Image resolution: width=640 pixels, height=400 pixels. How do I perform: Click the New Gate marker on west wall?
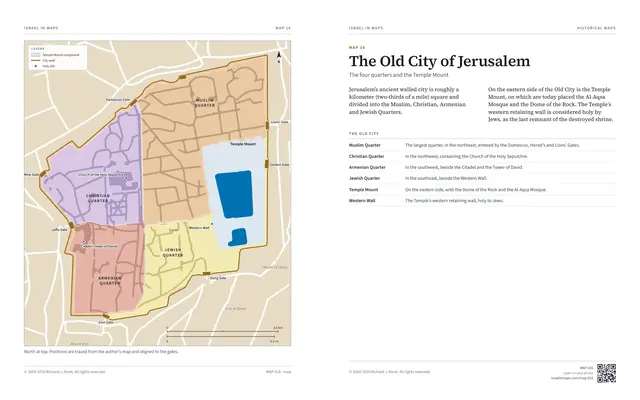43,174
